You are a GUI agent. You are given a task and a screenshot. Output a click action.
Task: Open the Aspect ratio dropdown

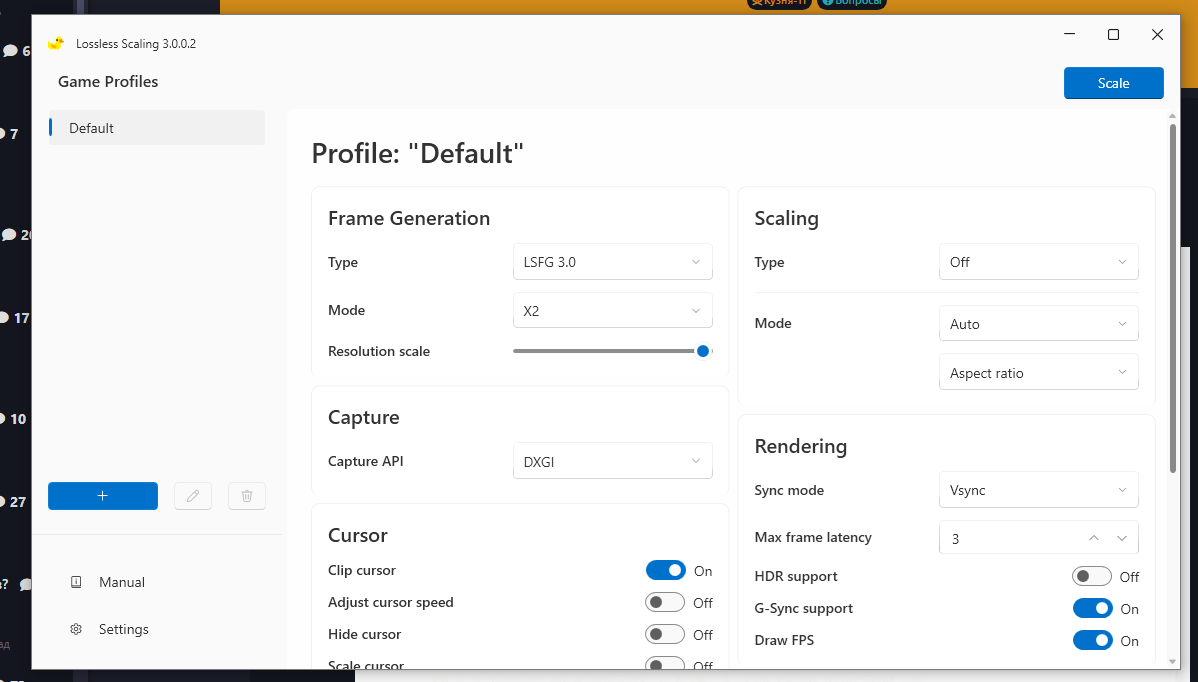(x=1038, y=372)
